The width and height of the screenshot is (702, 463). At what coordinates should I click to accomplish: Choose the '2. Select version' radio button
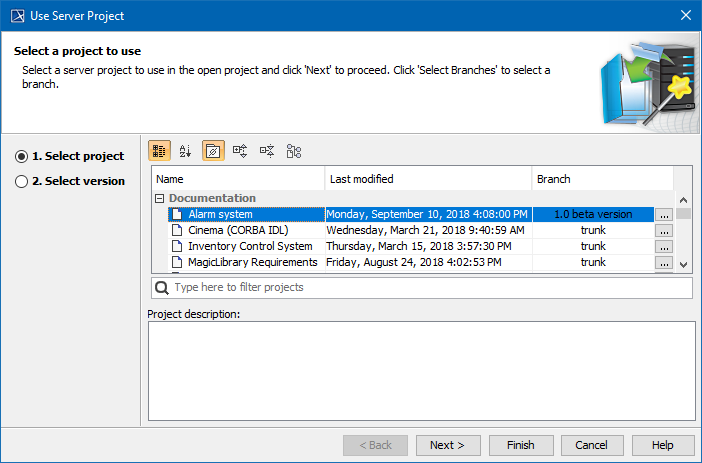click(x=22, y=181)
